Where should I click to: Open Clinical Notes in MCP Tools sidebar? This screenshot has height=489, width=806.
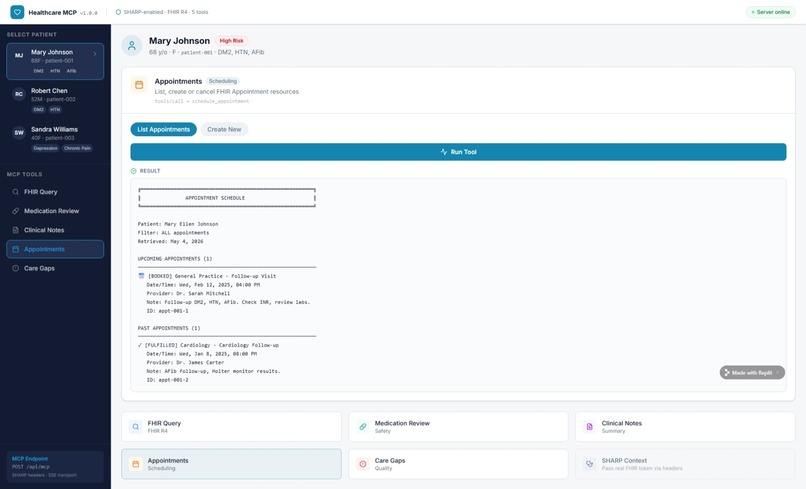coord(55,230)
